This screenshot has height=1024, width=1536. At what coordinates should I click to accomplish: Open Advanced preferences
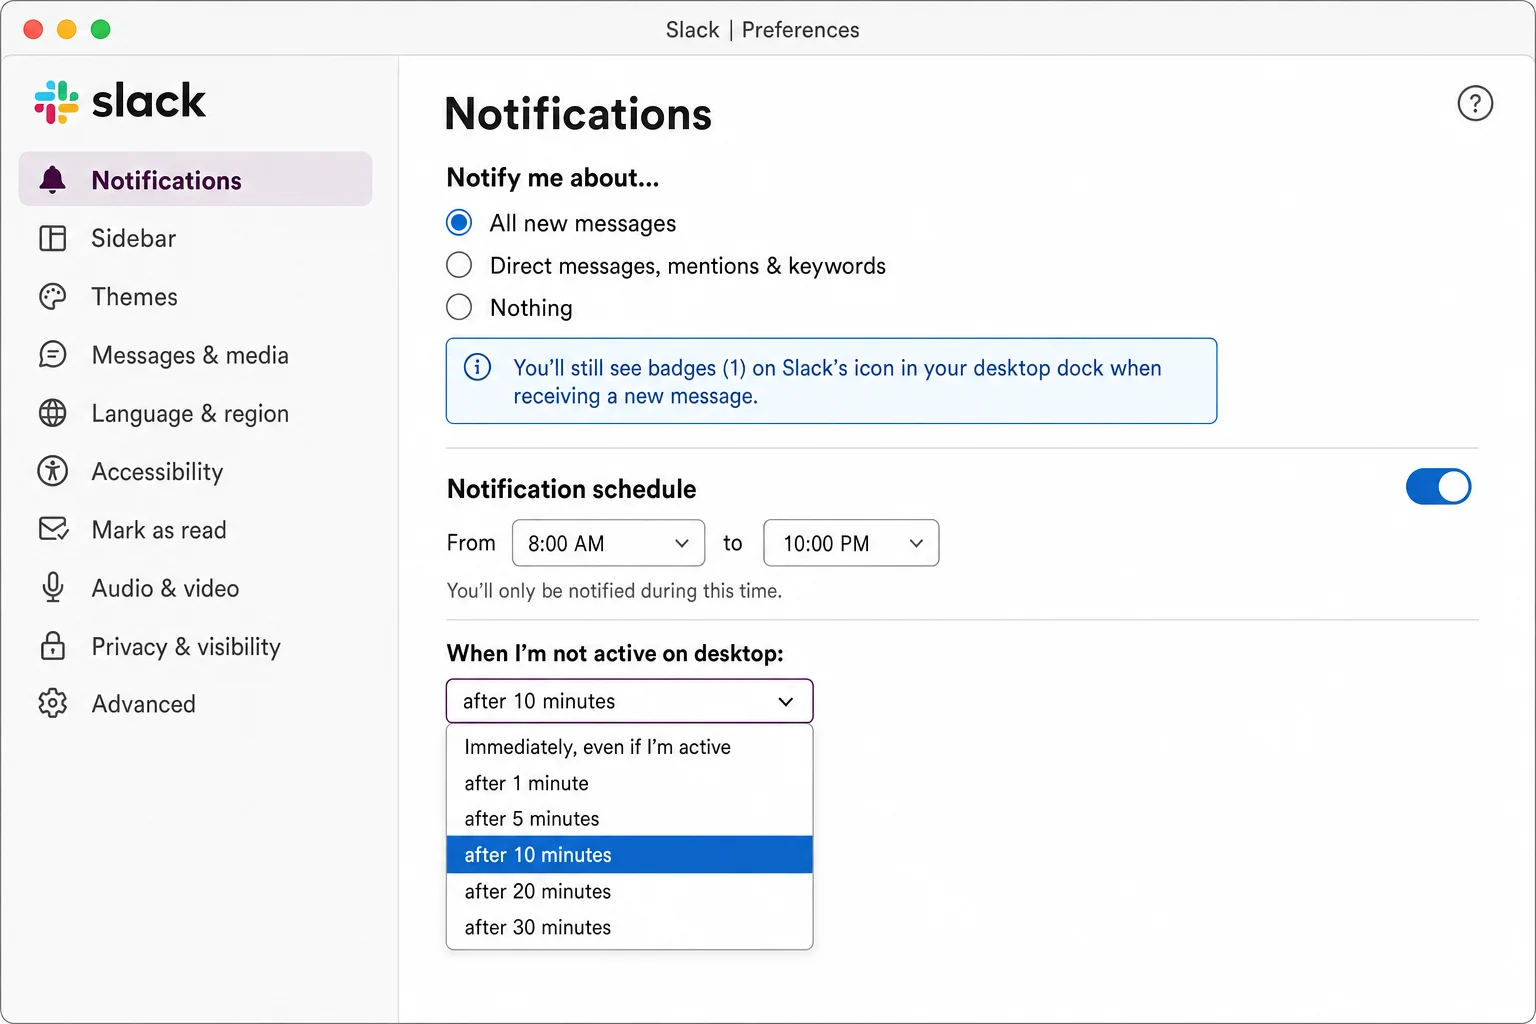coord(195,704)
